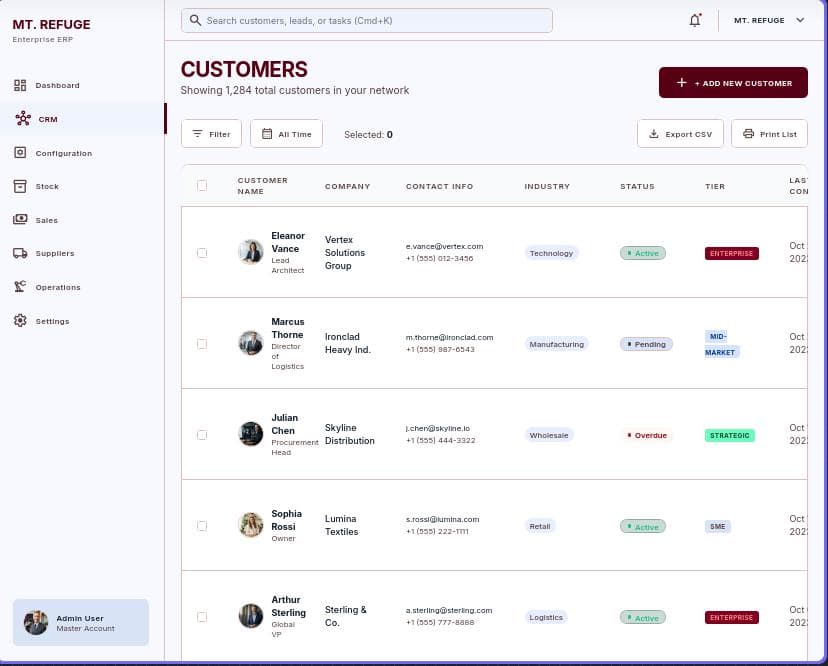Open the Dashboard menu item
Image resolution: width=828 pixels, height=666 pixels.
pyautogui.click(x=82, y=85)
